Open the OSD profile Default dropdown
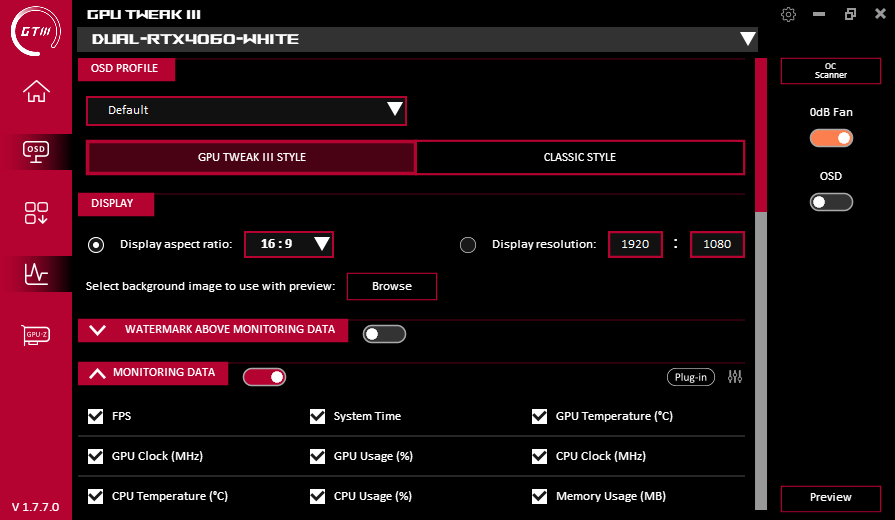Image resolution: width=895 pixels, height=520 pixels. pos(246,110)
